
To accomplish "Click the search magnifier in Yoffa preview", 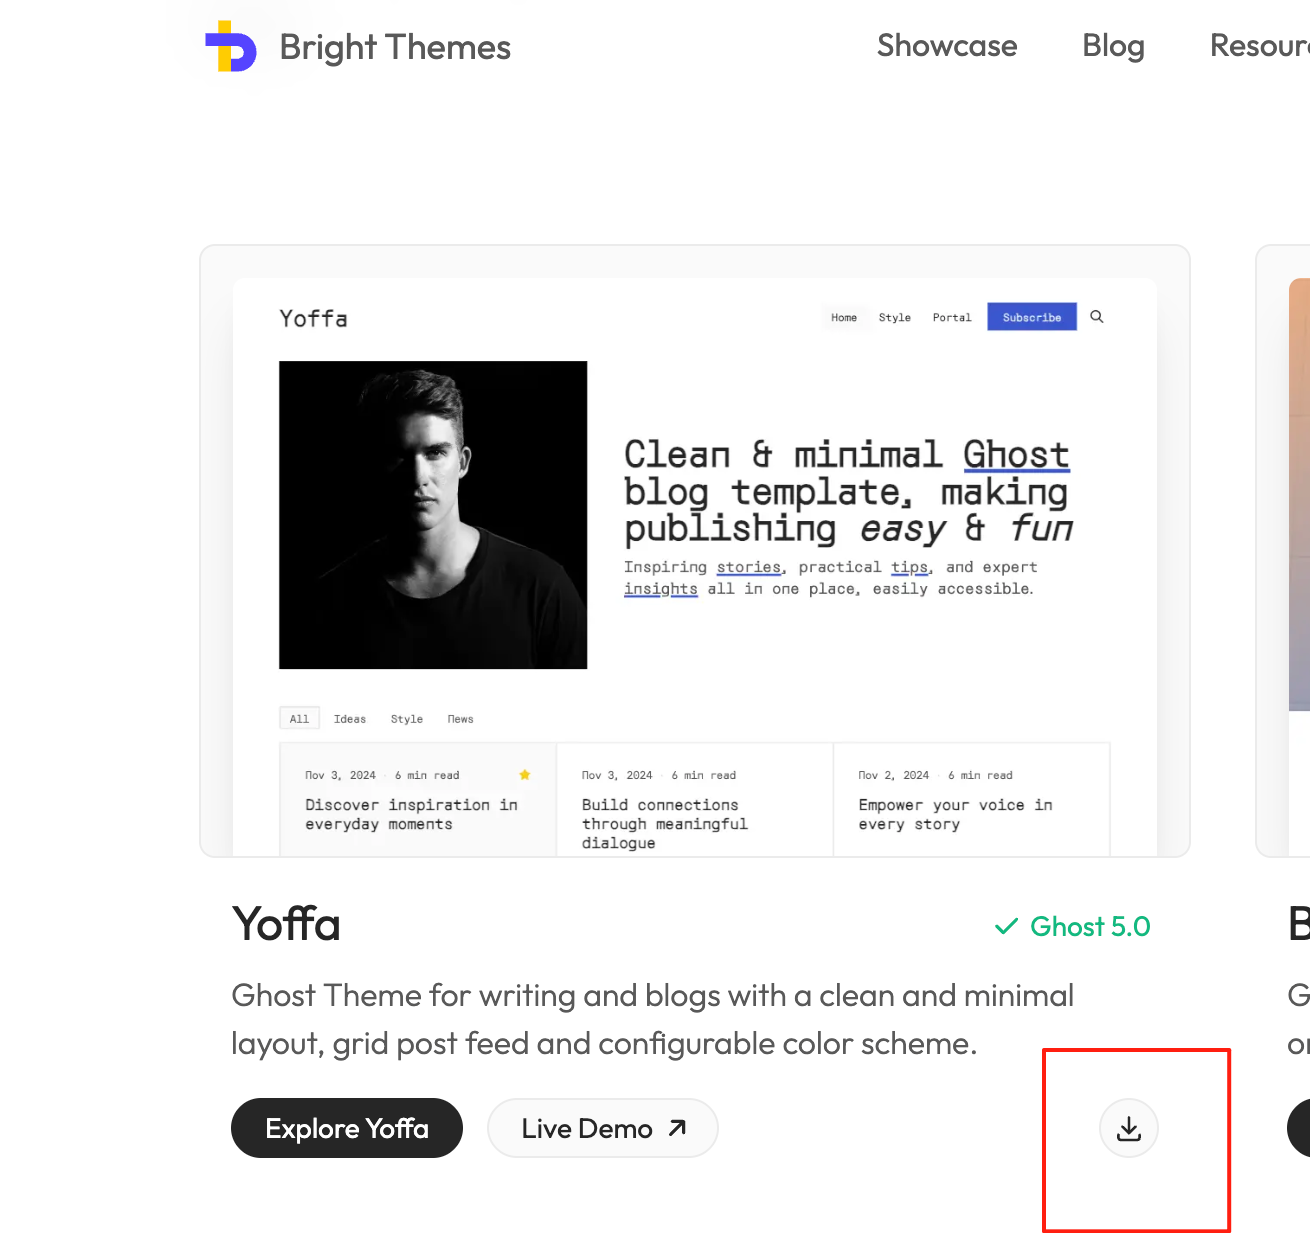I will point(1097,317).
